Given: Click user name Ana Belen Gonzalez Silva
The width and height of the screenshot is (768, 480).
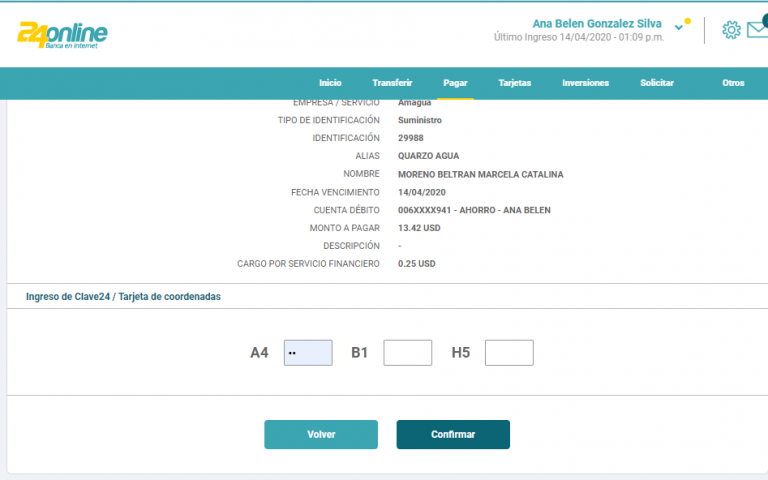Looking at the screenshot, I should pos(596,23).
